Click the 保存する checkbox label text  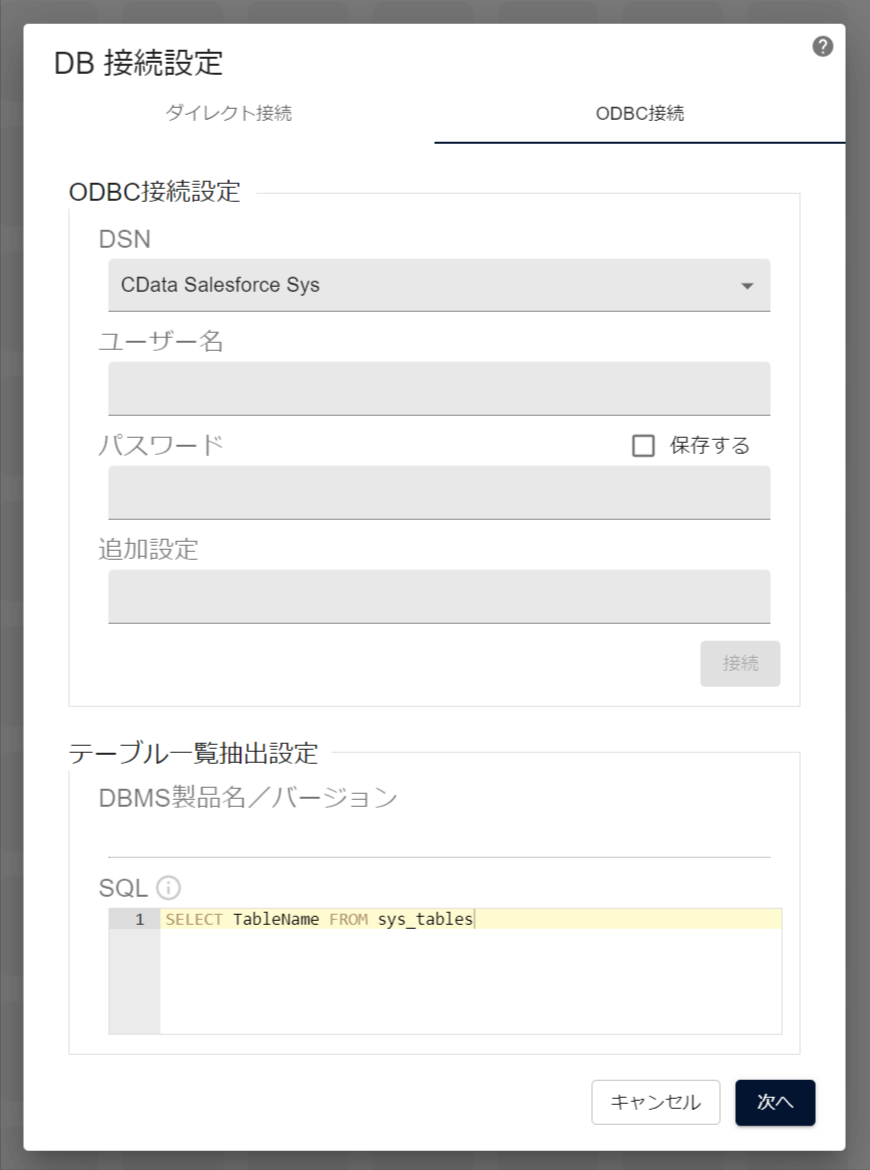710,446
